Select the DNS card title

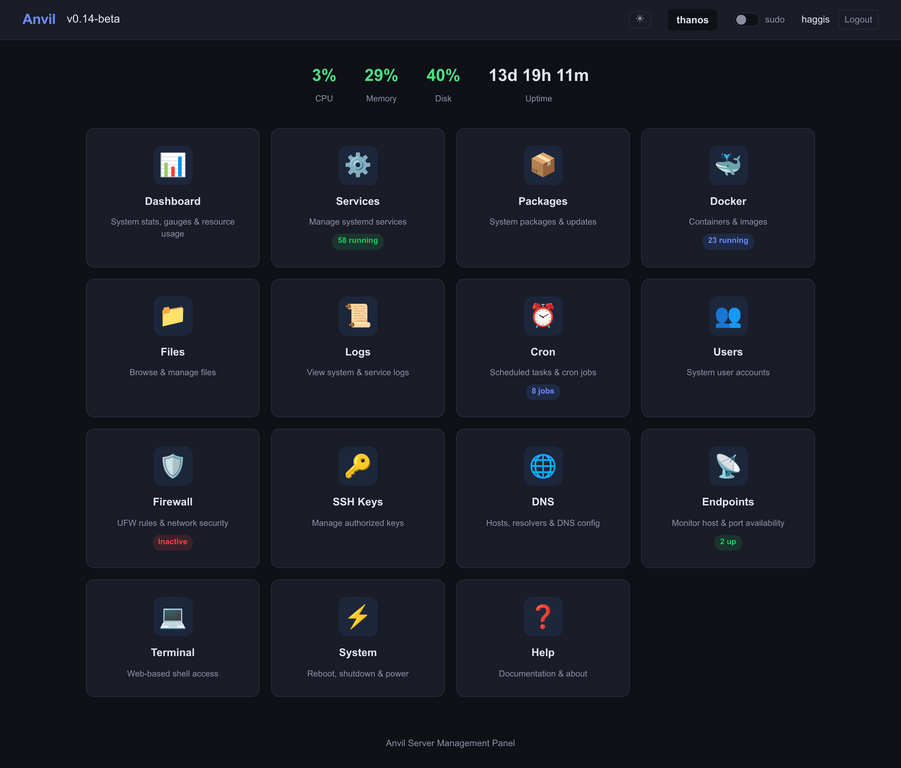tap(542, 502)
